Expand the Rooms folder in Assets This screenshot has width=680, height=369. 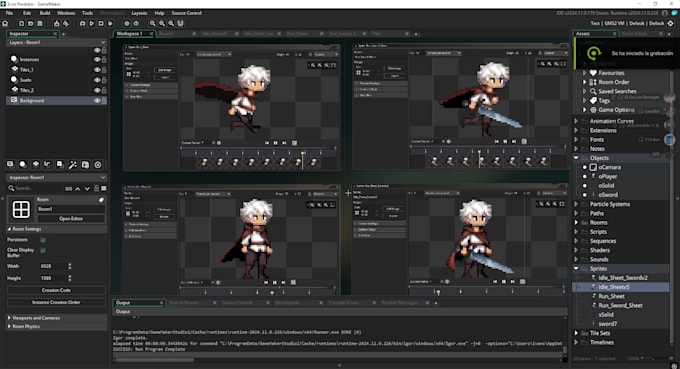click(x=576, y=222)
